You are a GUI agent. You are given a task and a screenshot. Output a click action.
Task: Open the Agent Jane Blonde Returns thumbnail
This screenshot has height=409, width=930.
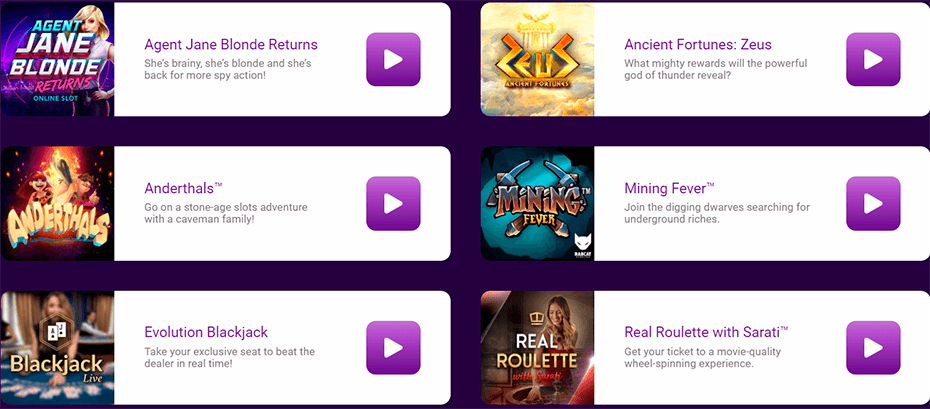[x=57, y=59]
